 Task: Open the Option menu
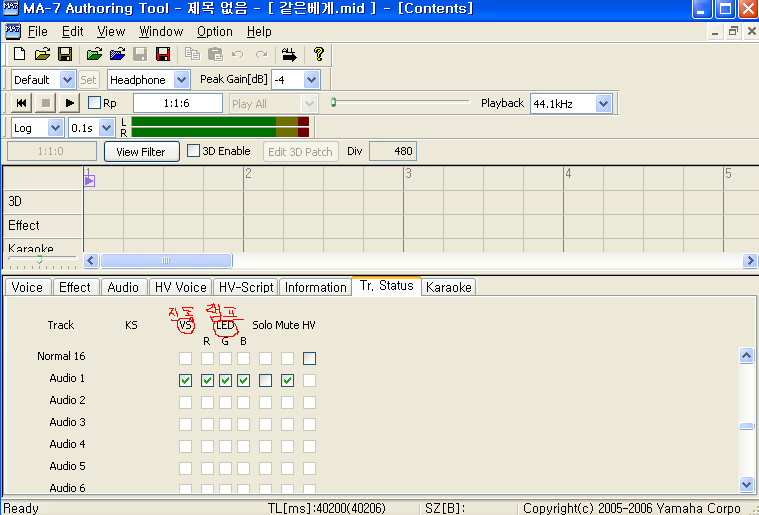pyautogui.click(x=214, y=31)
